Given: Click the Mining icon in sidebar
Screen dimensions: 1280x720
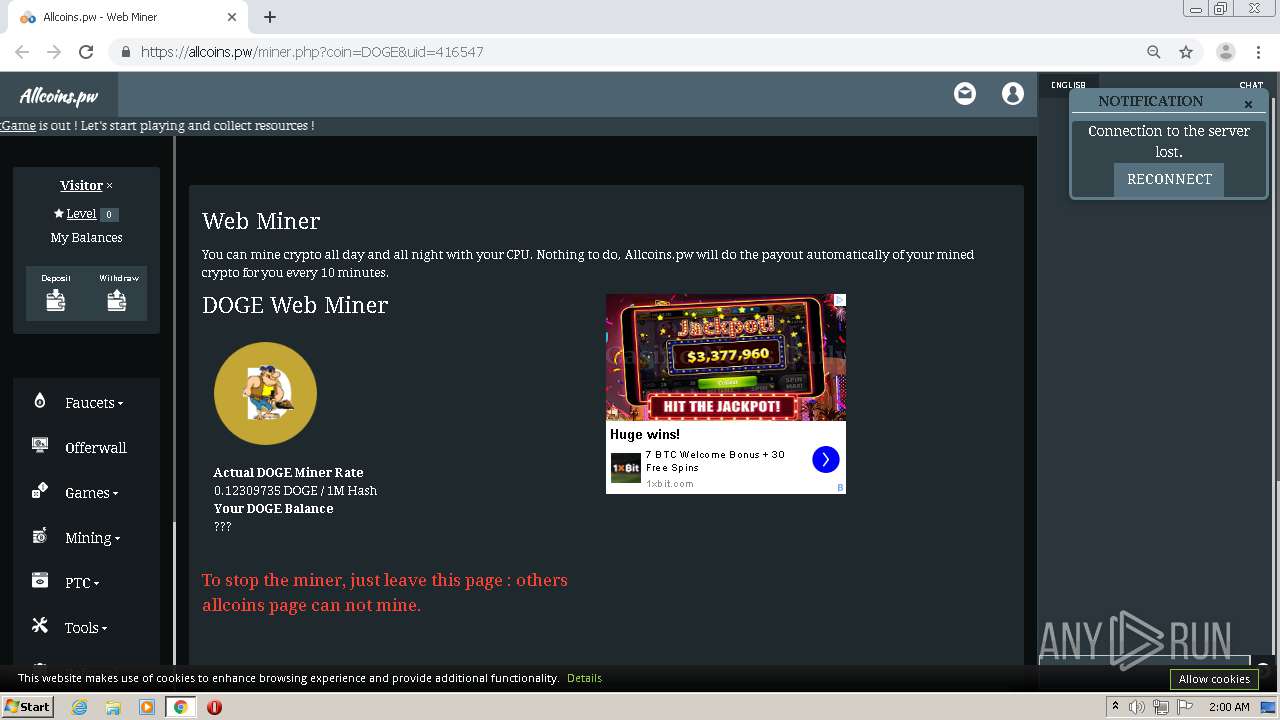Looking at the screenshot, I should click(x=40, y=536).
